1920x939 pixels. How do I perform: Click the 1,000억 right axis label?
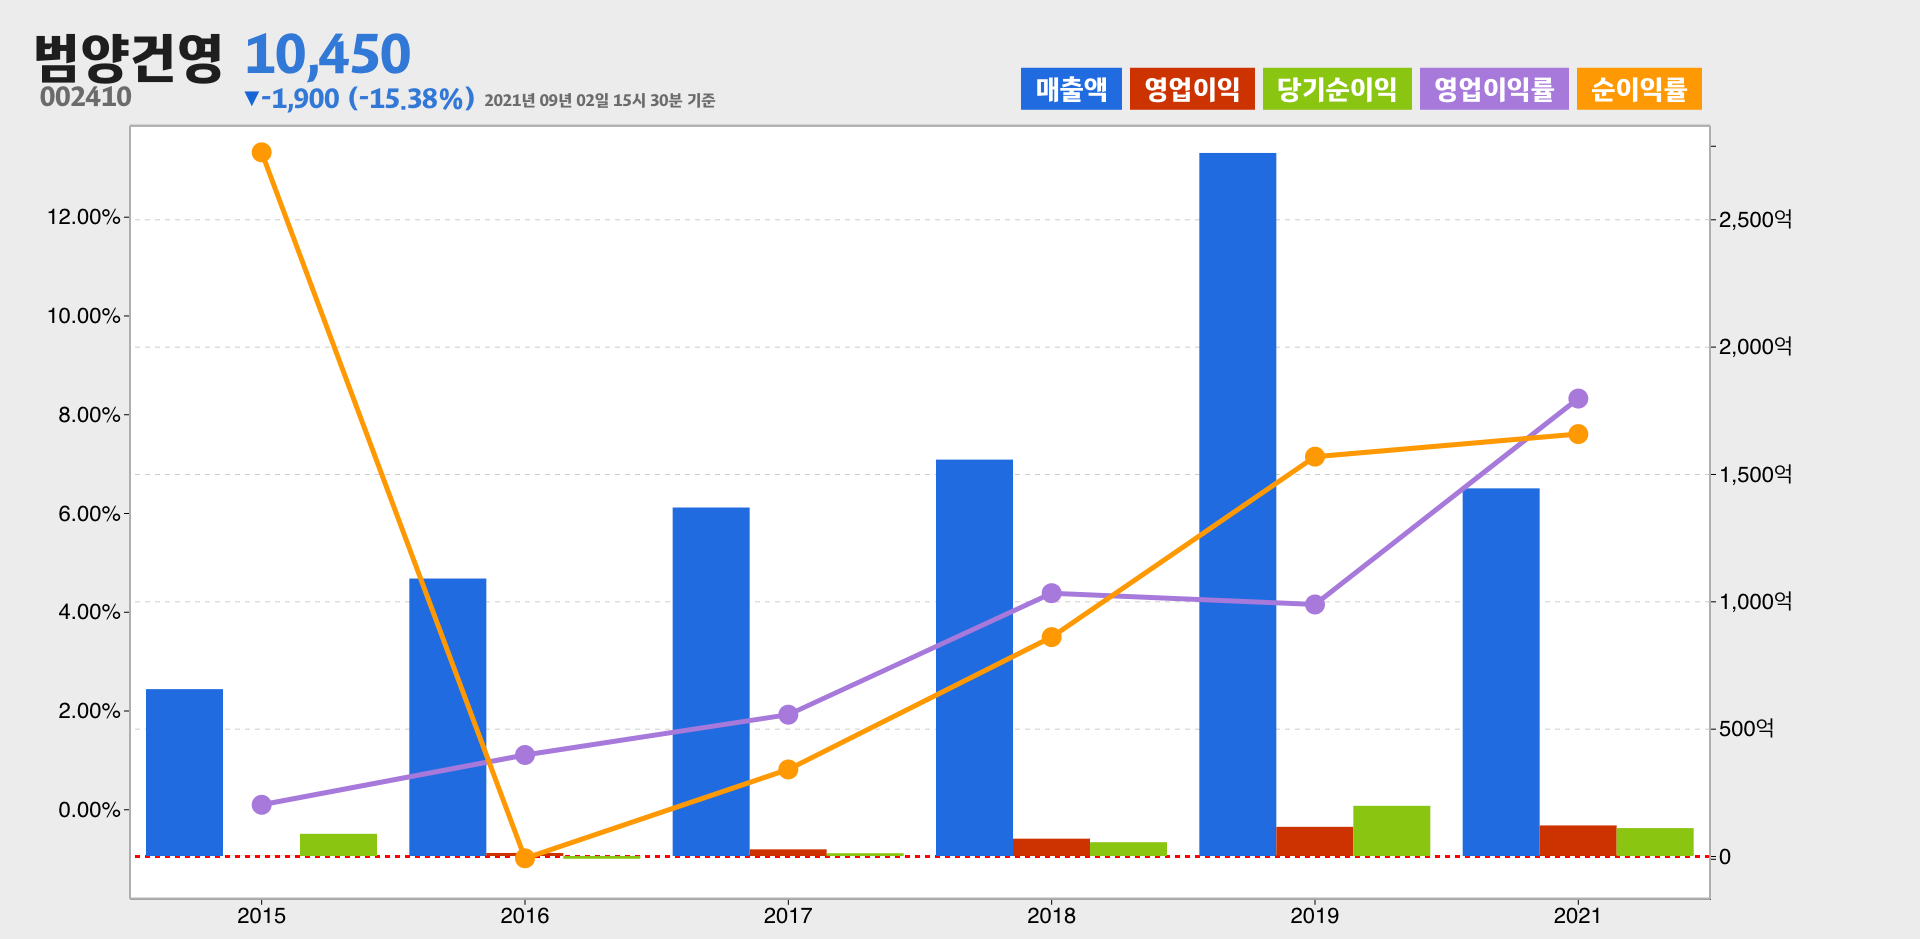[1755, 602]
